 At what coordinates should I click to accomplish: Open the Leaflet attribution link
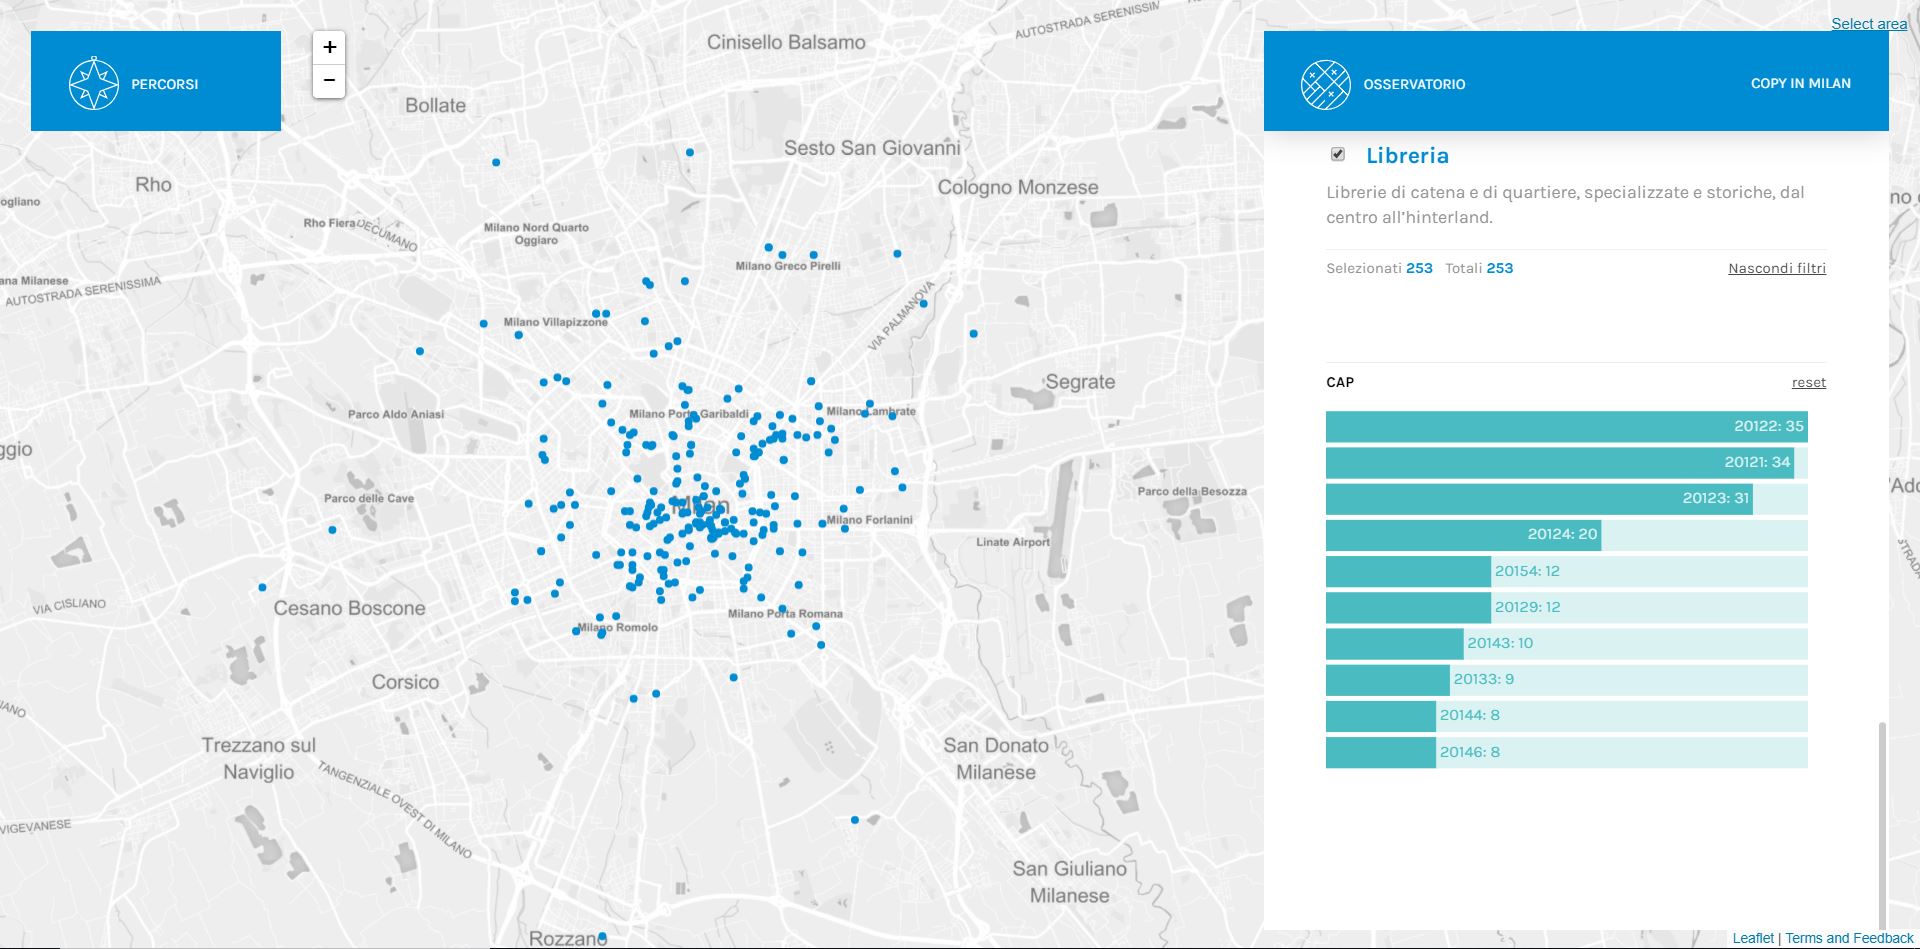click(x=1753, y=938)
